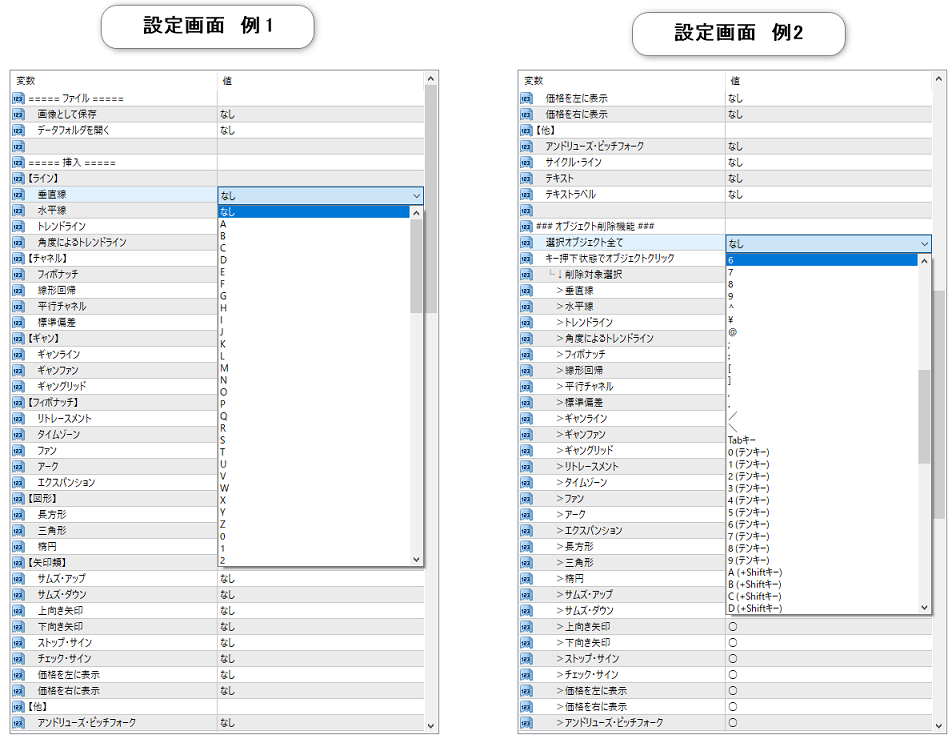This screenshot has height=743, width=952.
Task: Open the 選択オブジェクト全て value combo box arrow
Action: [x=924, y=244]
